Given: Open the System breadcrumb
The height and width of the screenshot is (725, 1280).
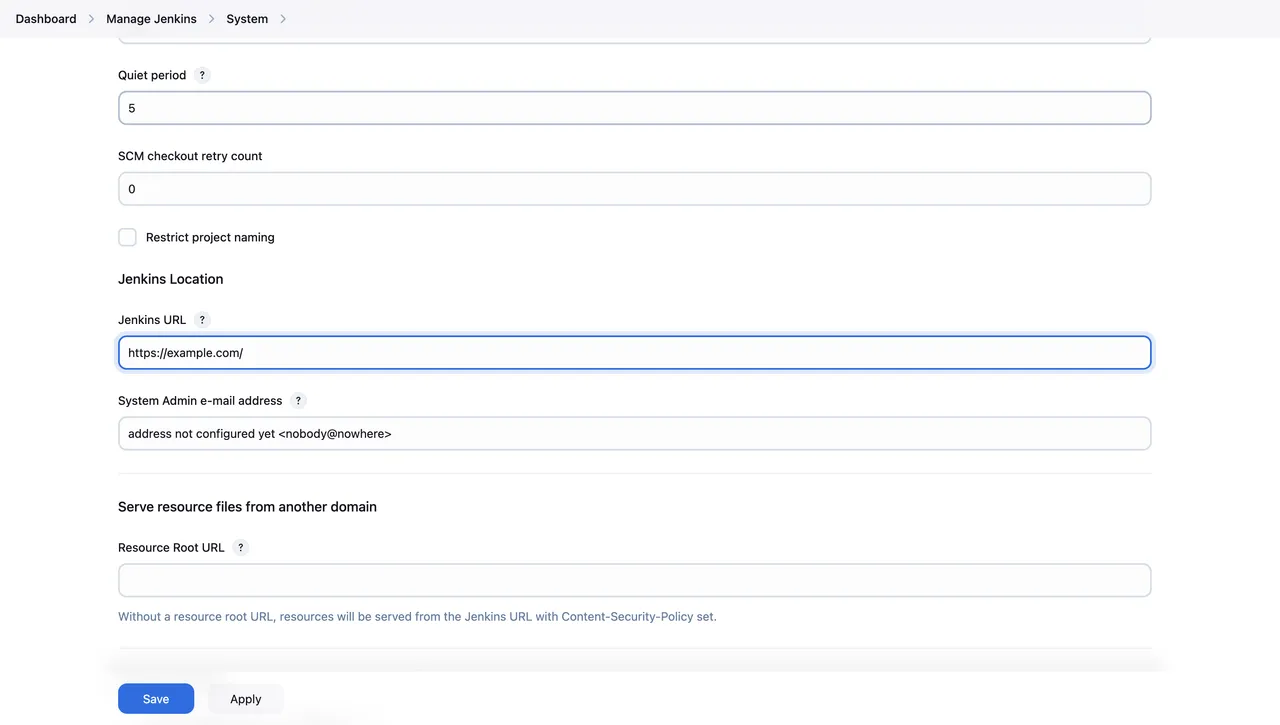Looking at the screenshot, I should point(247,19).
